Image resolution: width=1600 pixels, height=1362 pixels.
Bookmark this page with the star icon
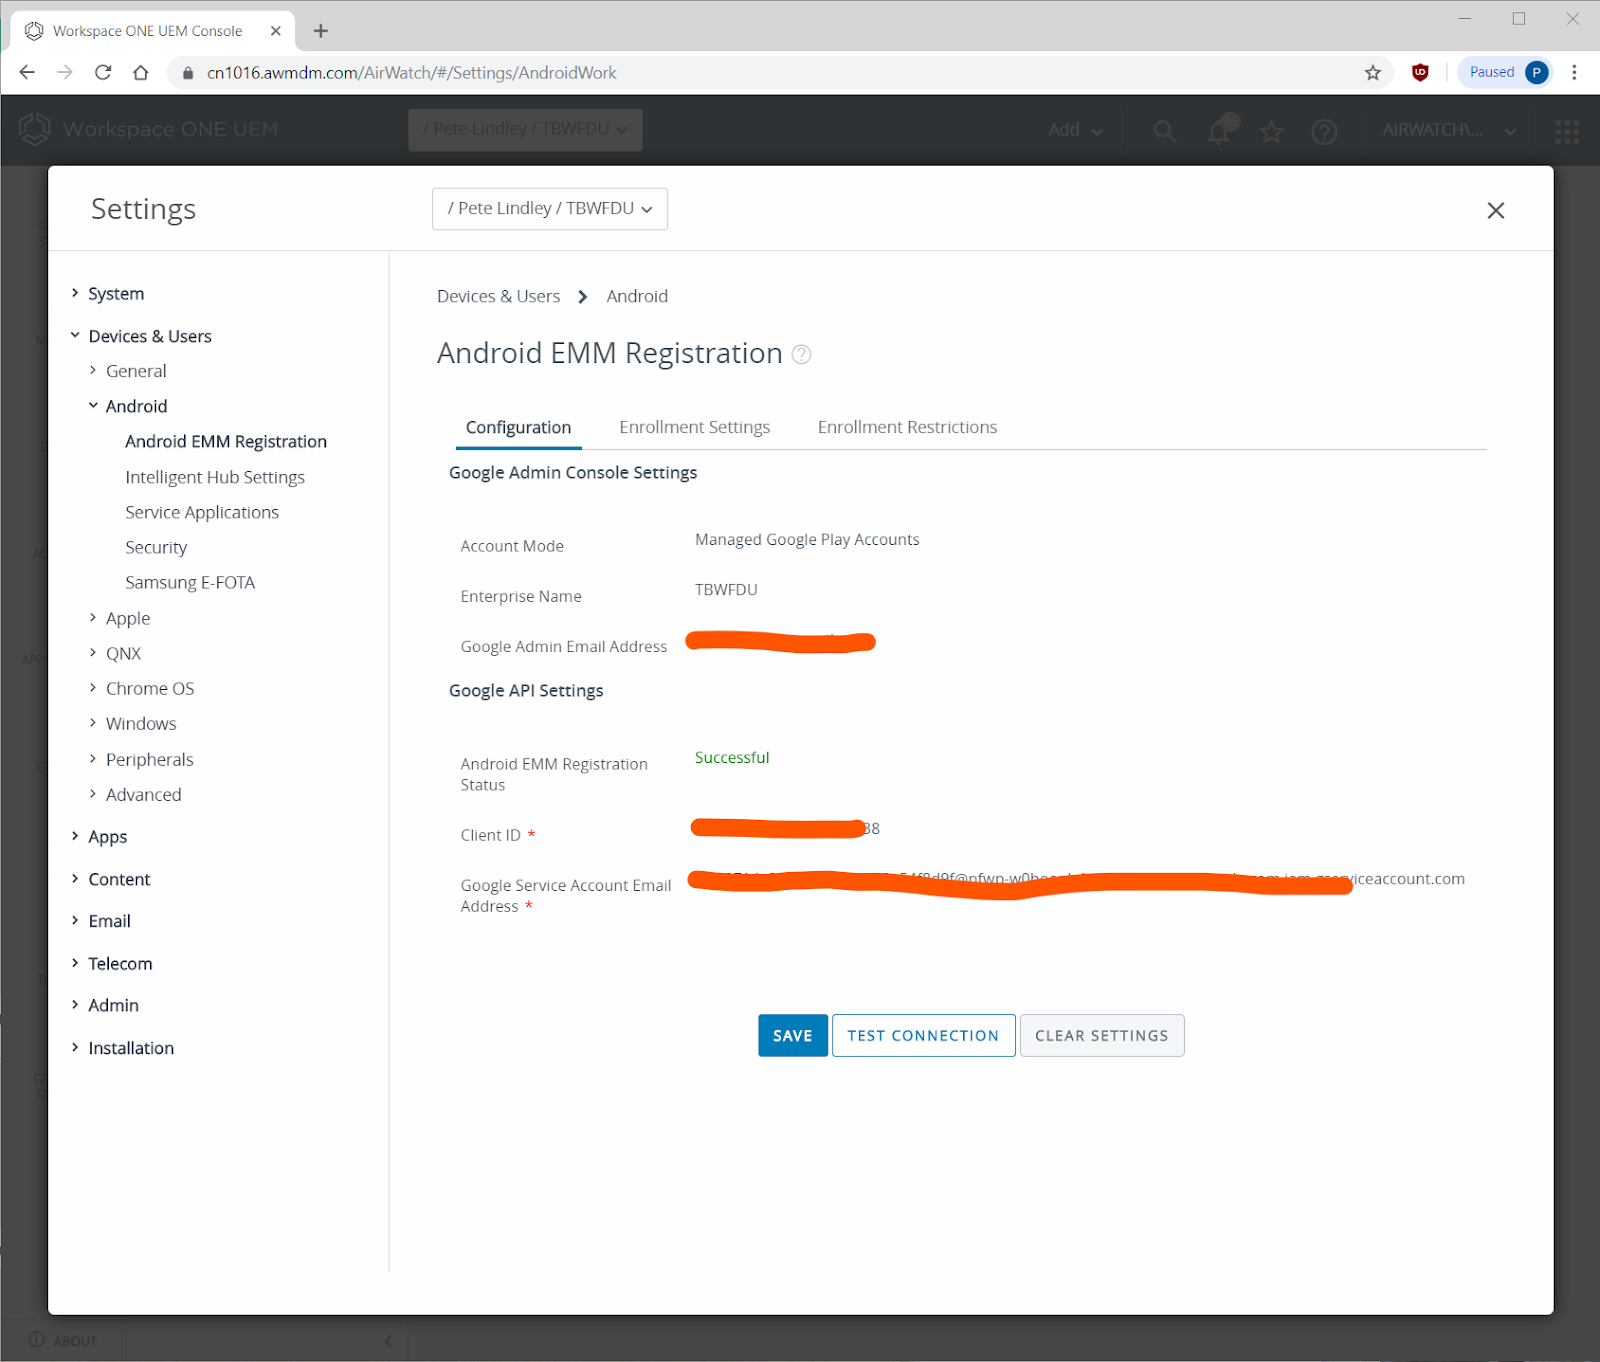coord(1373,72)
